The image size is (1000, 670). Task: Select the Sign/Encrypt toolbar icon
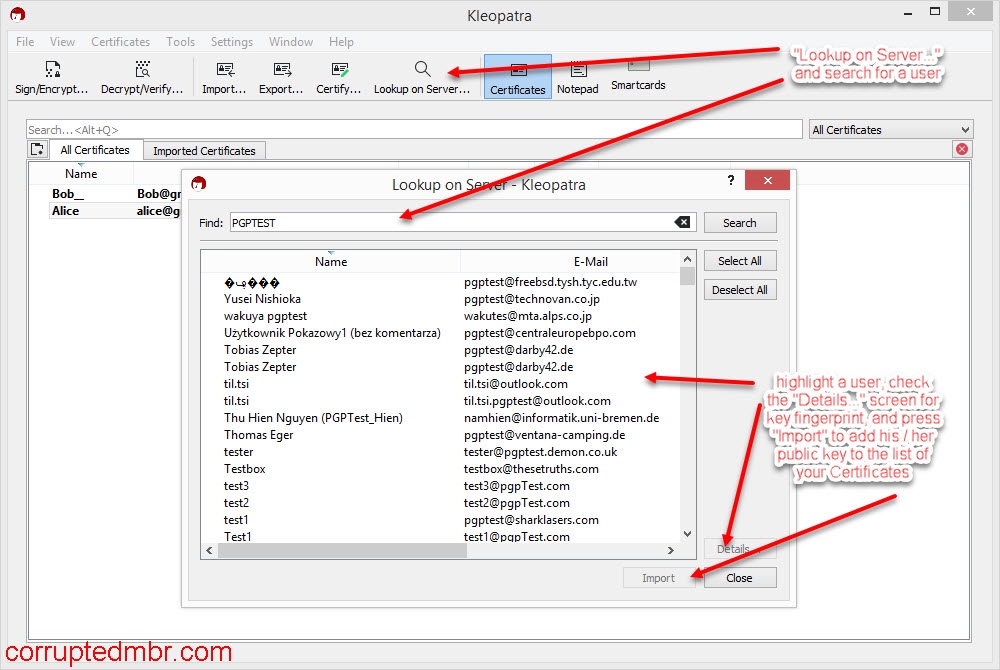pyautogui.click(x=50, y=75)
